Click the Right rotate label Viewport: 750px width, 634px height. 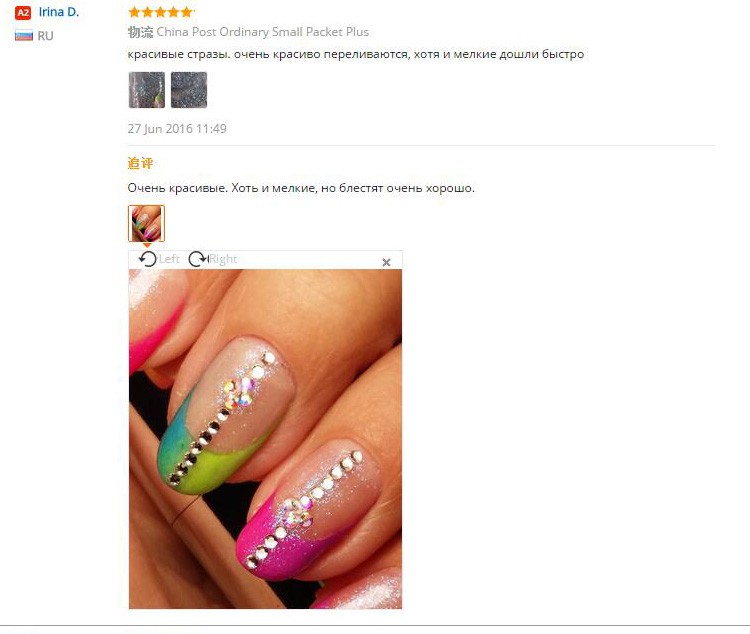pos(223,259)
